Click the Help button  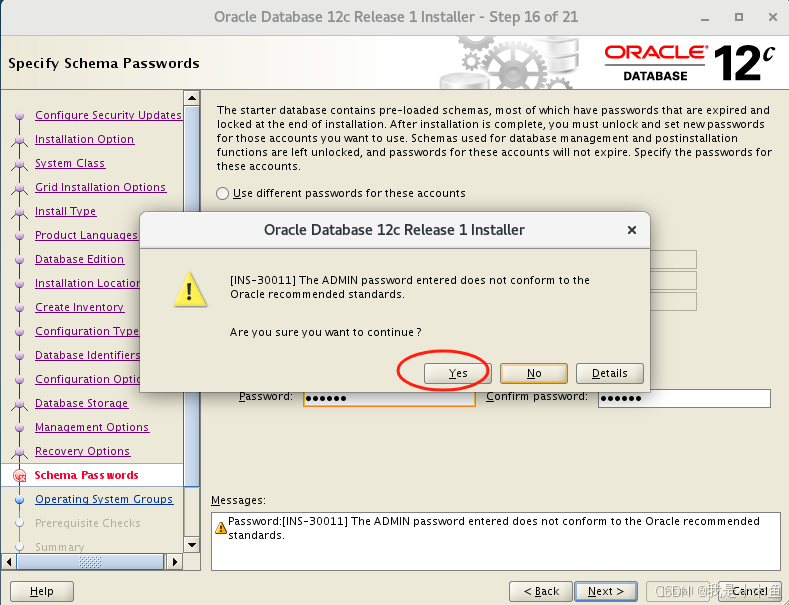(42, 591)
